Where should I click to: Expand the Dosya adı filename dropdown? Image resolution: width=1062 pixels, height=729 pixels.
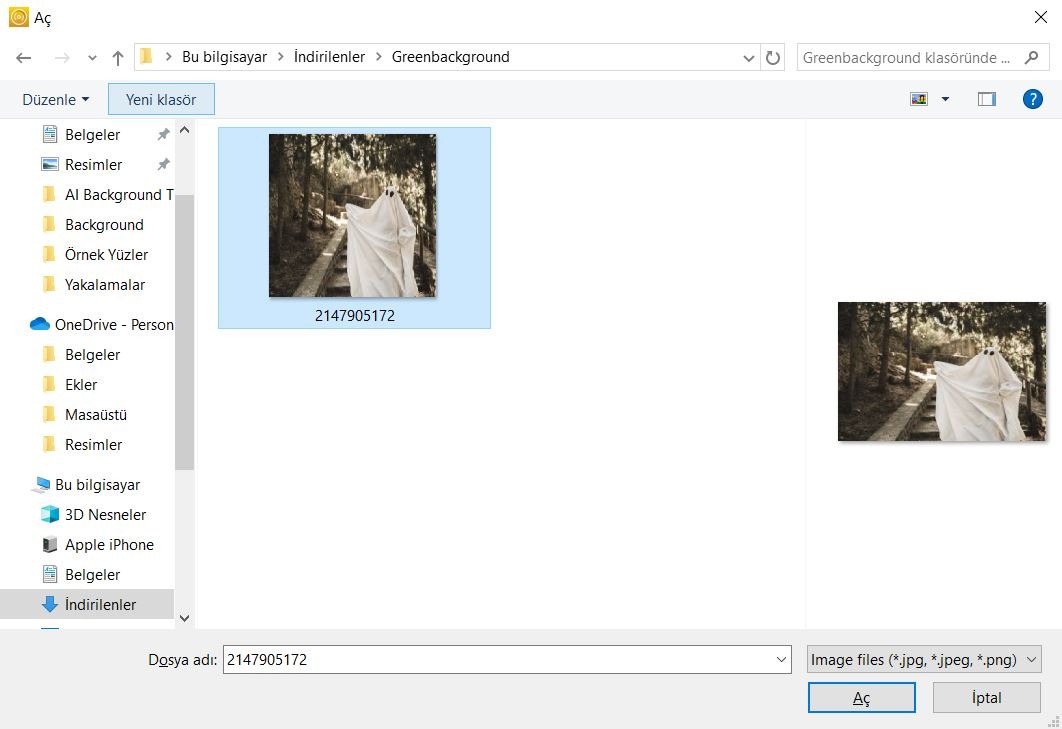point(781,660)
